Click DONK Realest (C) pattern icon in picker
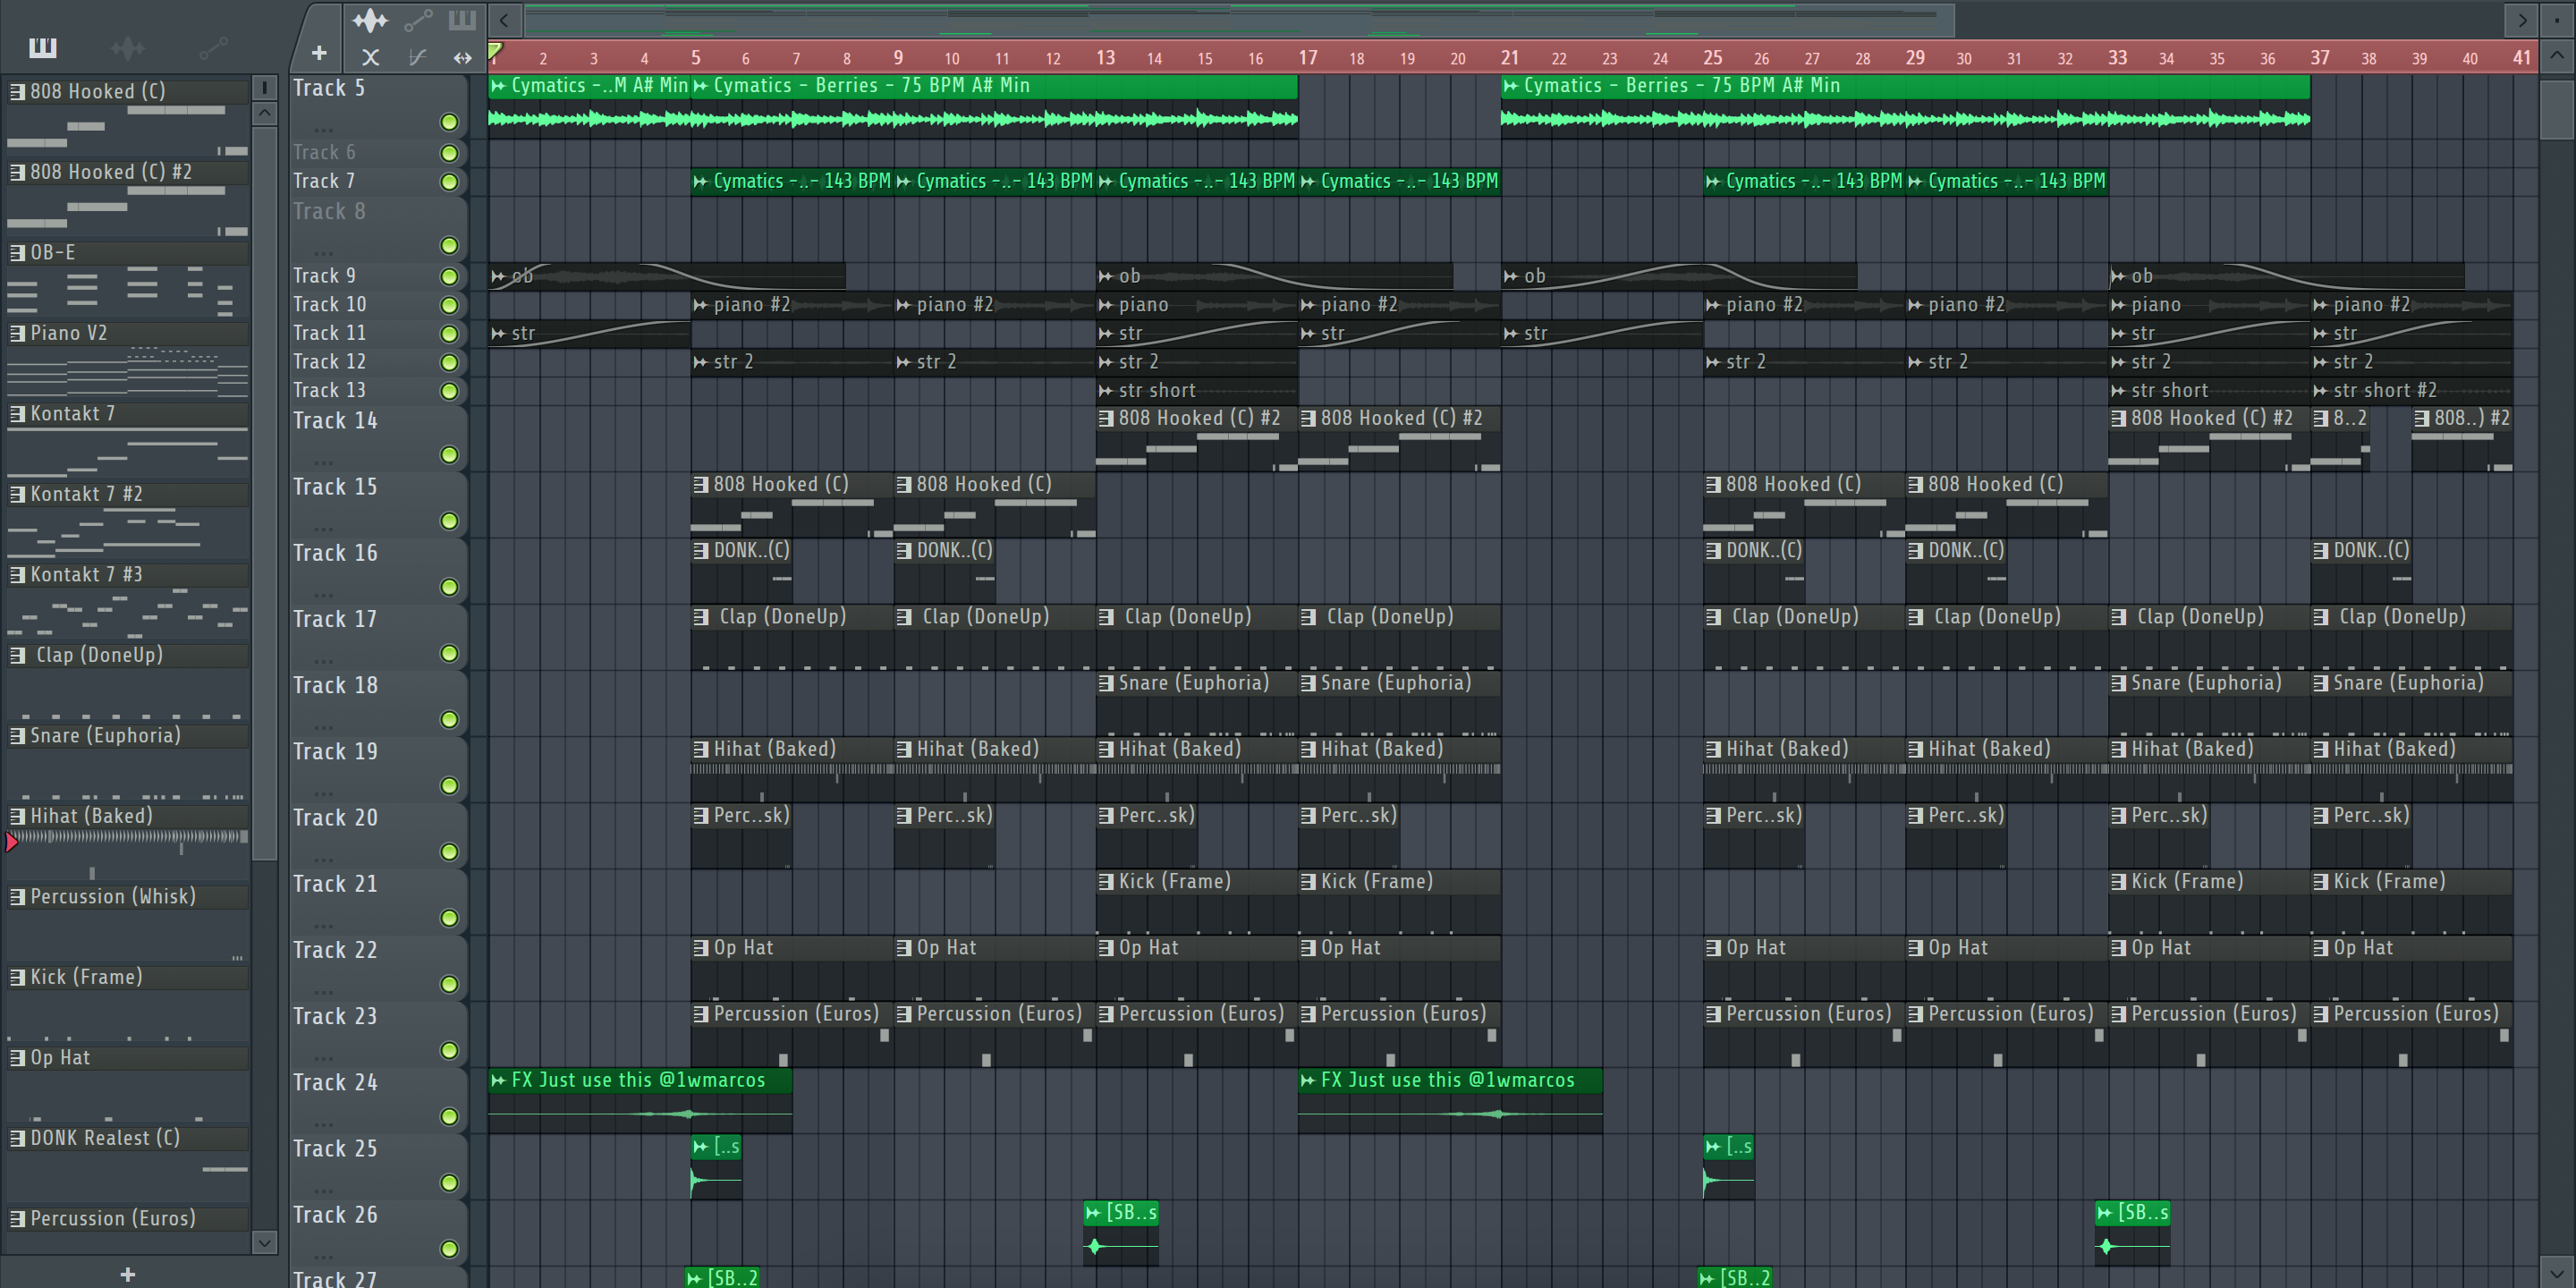 [x=17, y=1138]
